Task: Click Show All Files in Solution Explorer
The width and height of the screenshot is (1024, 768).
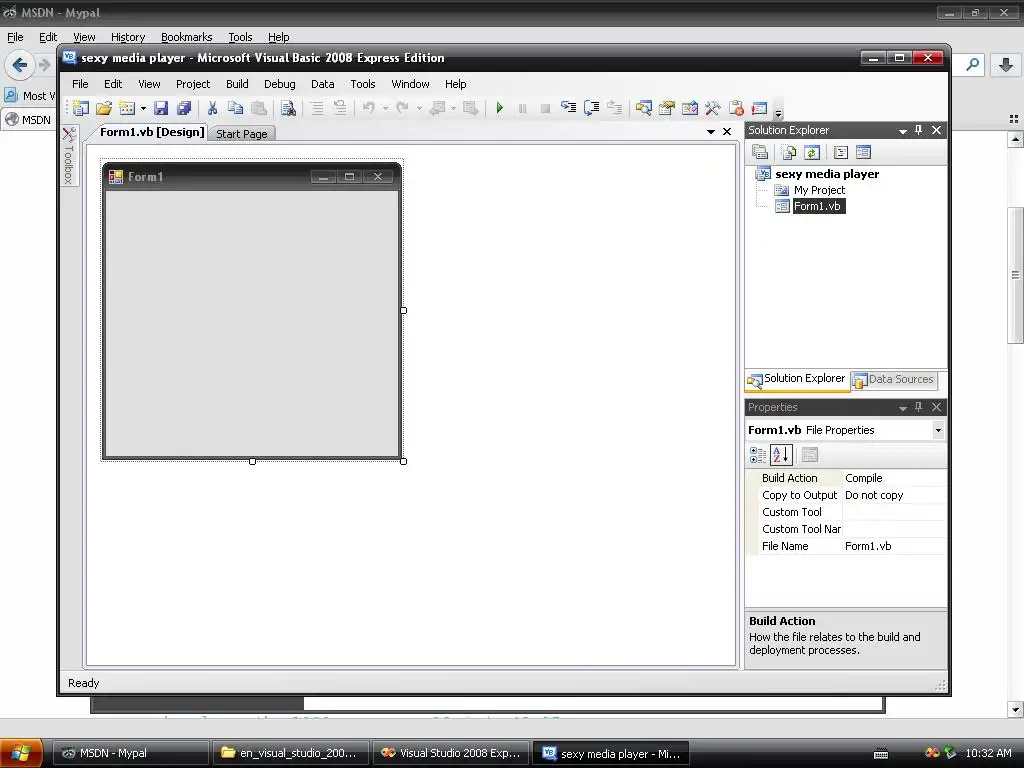Action: pos(789,152)
